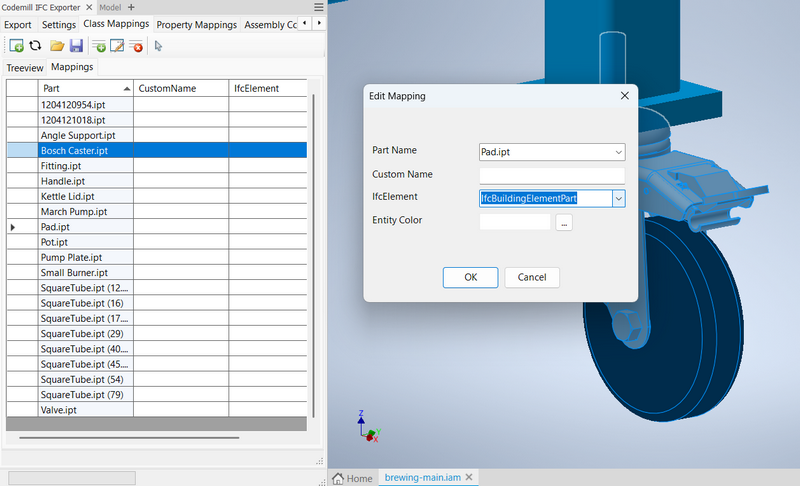
Task: Select the Valve.ipt row
Action: click(157, 410)
